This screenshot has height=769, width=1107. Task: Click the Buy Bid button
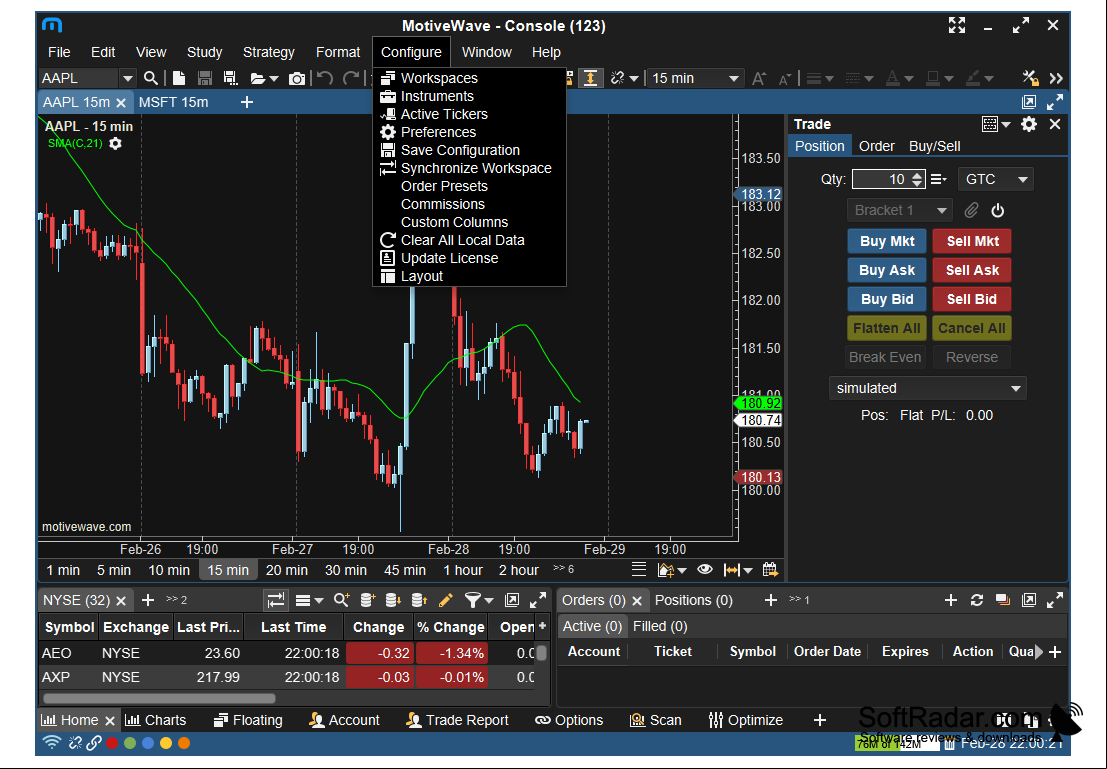[887, 299]
